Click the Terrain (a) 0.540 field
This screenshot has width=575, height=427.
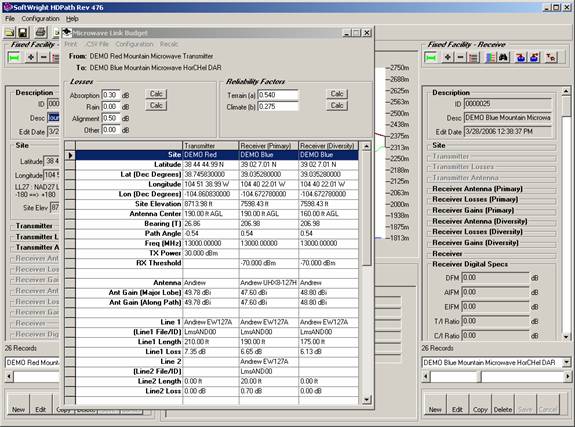coord(278,95)
